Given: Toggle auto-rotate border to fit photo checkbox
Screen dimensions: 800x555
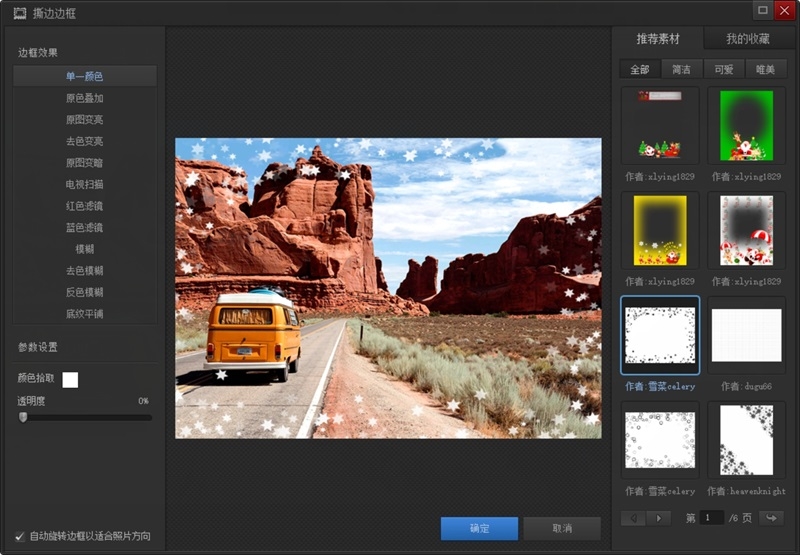Looking at the screenshot, I should pos(19,536).
